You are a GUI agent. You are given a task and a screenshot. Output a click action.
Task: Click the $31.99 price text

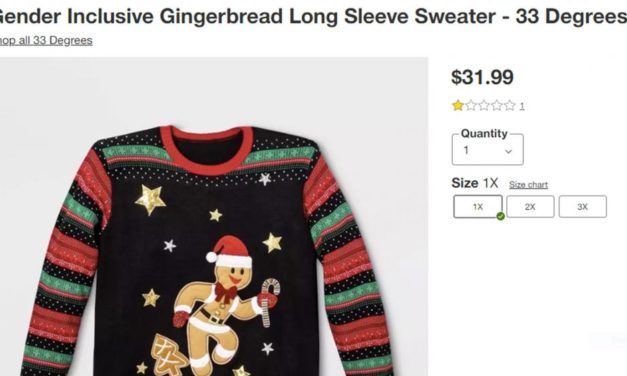click(x=482, y=77)
